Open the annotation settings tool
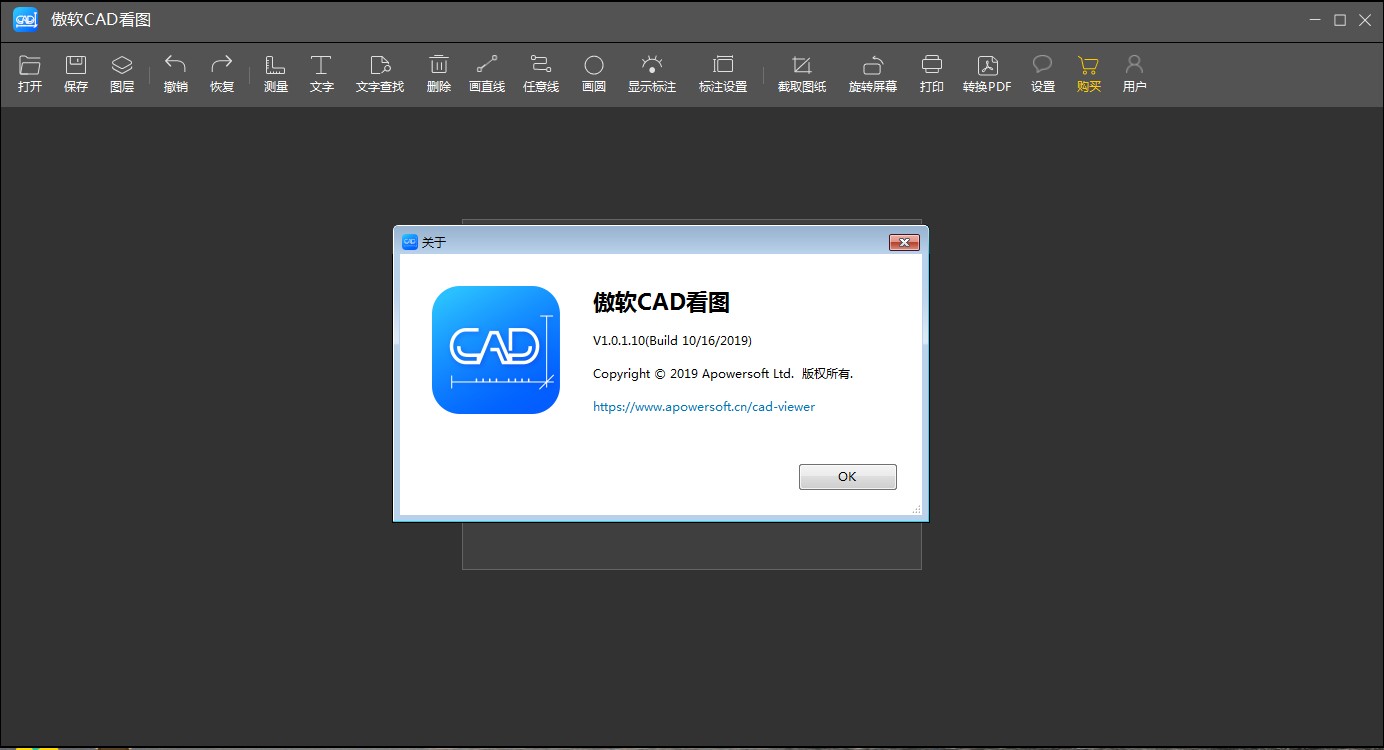This screenshot has height=750, width=1384. (x=722, y=73)
